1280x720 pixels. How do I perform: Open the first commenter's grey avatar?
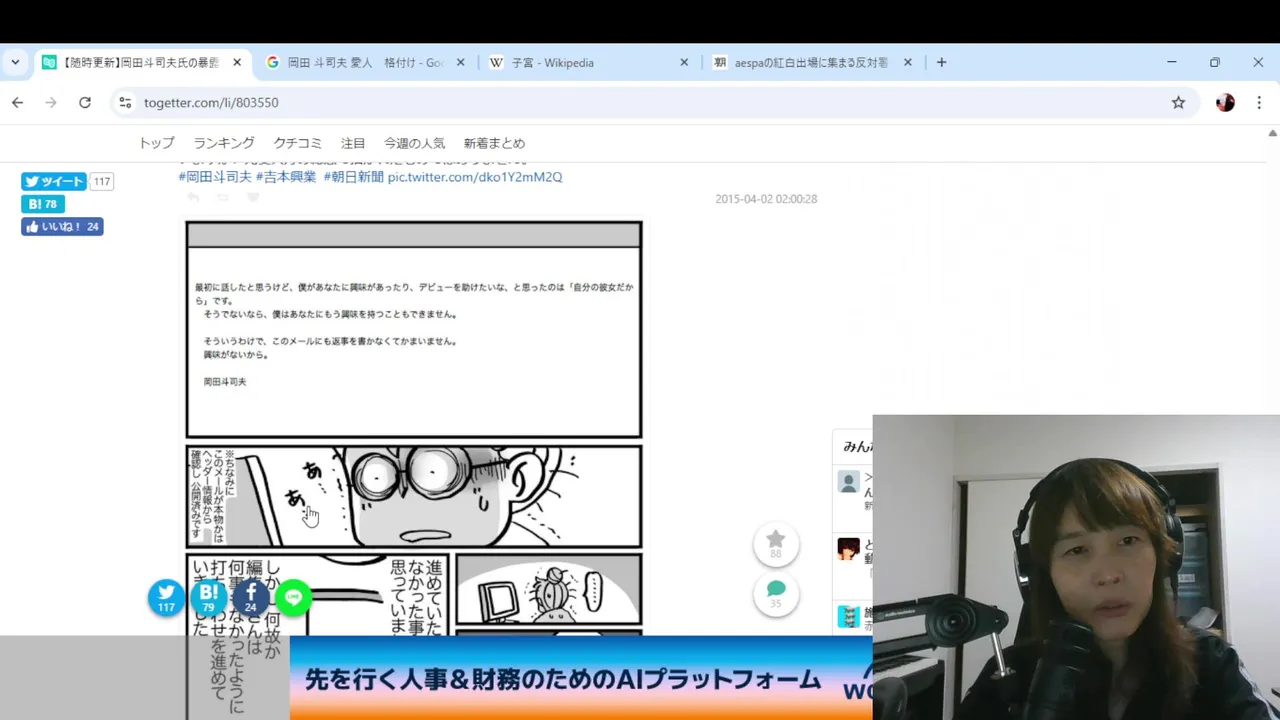click(848, 483)
